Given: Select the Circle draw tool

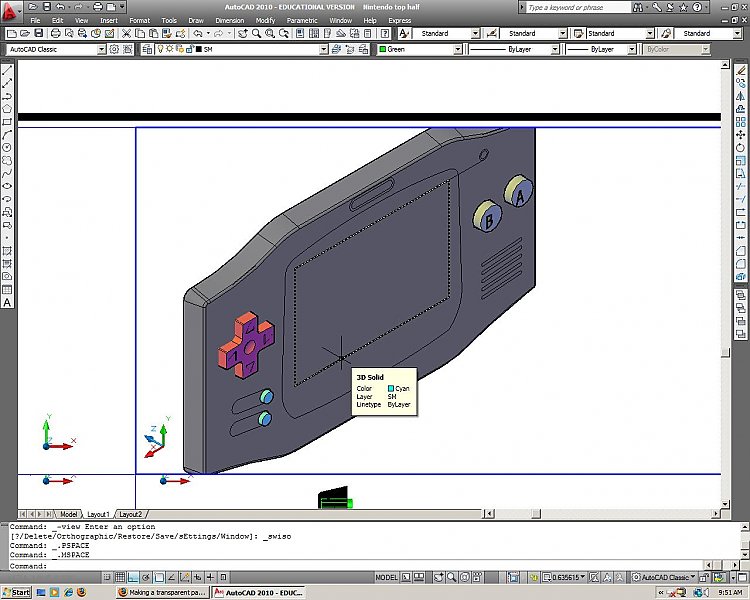Looking at the screenshot, I should click(7, 148).
